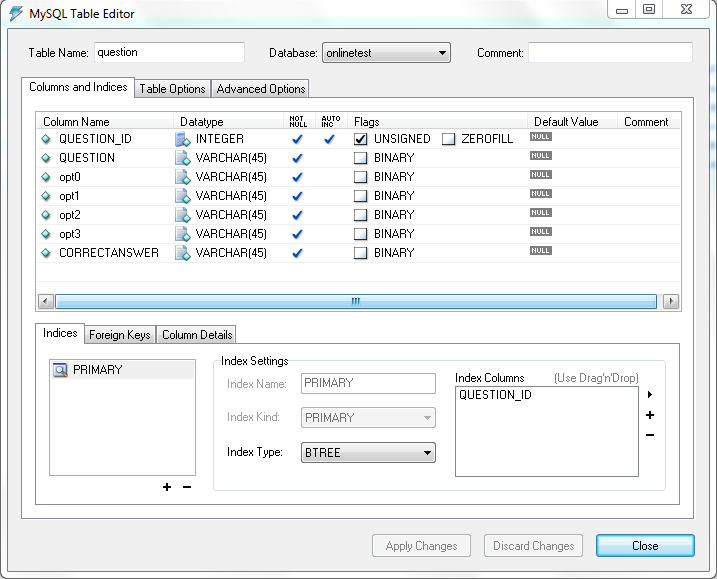Open the Database dropdown showing onlinetest
717x579 pixels.
pyautogui.click(x=386, y=53)
